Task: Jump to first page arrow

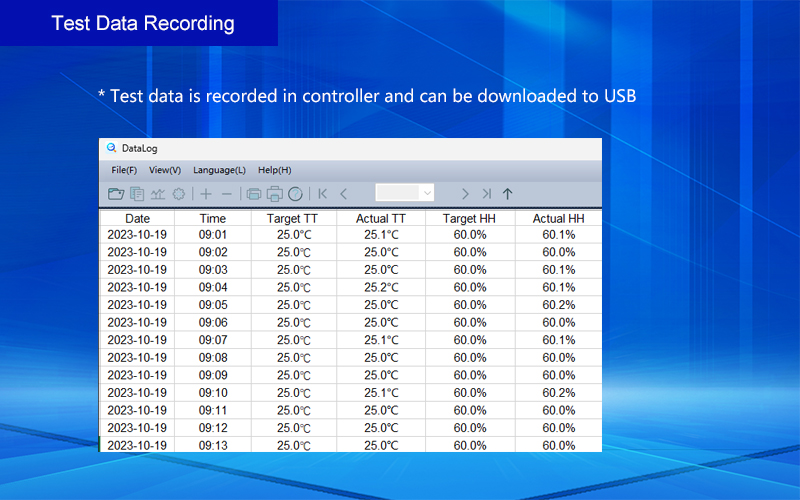Action: (x=322, y=194)
